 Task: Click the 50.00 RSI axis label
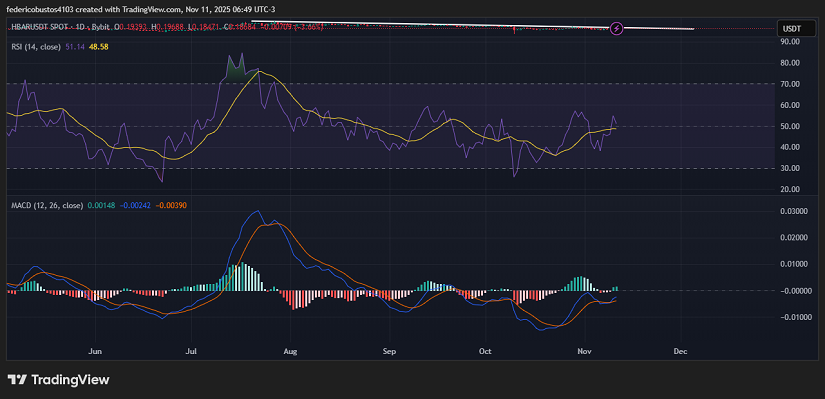point(790,126)
